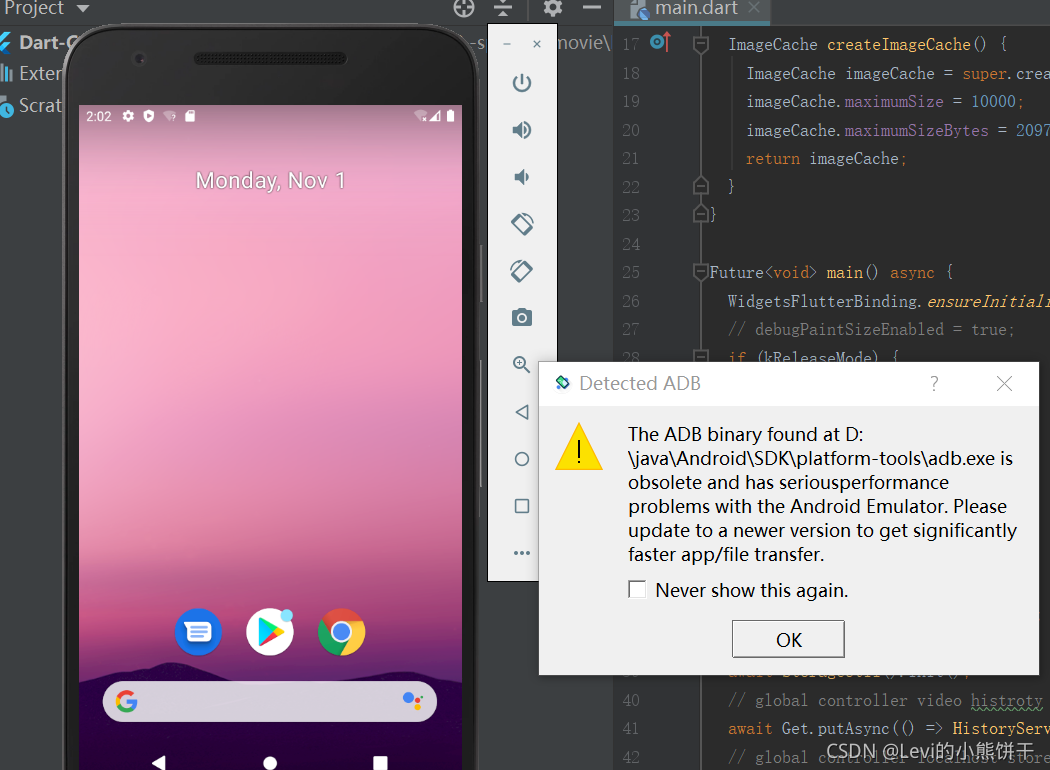Tap the Google search bar on phone
This screenshot has height=770, width=1050.
point(270,701)
